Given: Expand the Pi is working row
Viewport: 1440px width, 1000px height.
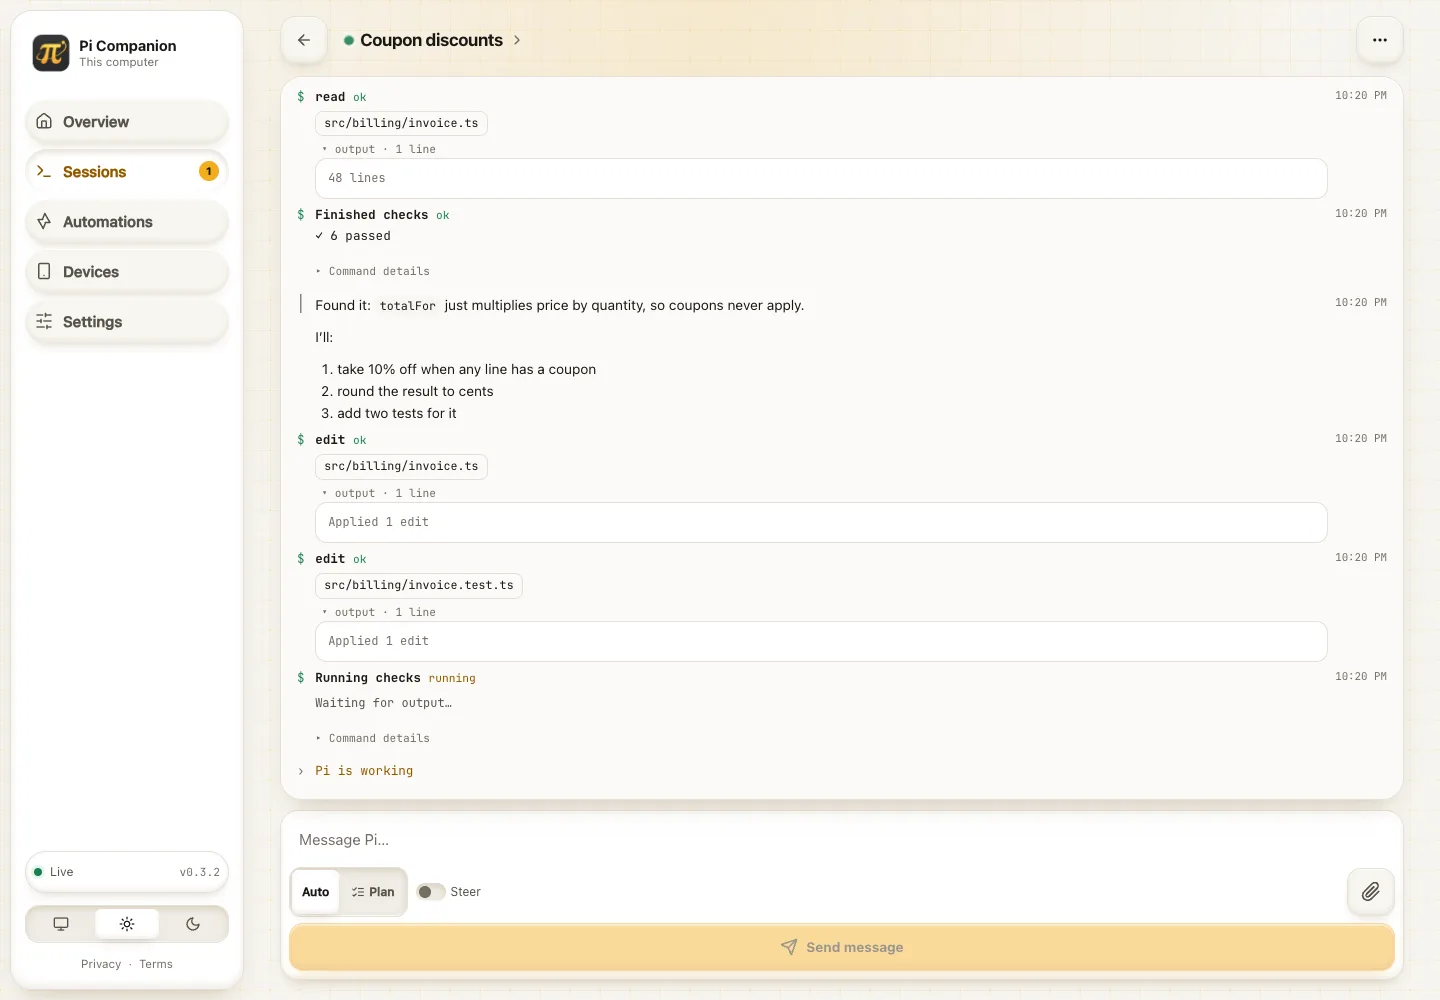Looking at the screenshot, I should 356,771.
